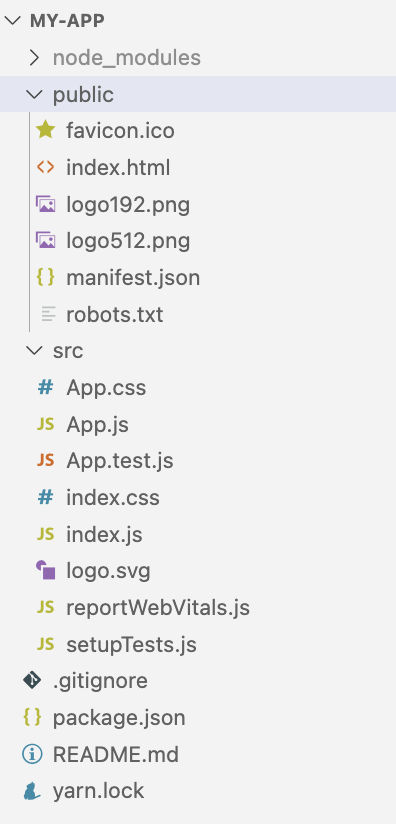
Task: Click the image icon beside logo192.png
Action: coord(45,204)
